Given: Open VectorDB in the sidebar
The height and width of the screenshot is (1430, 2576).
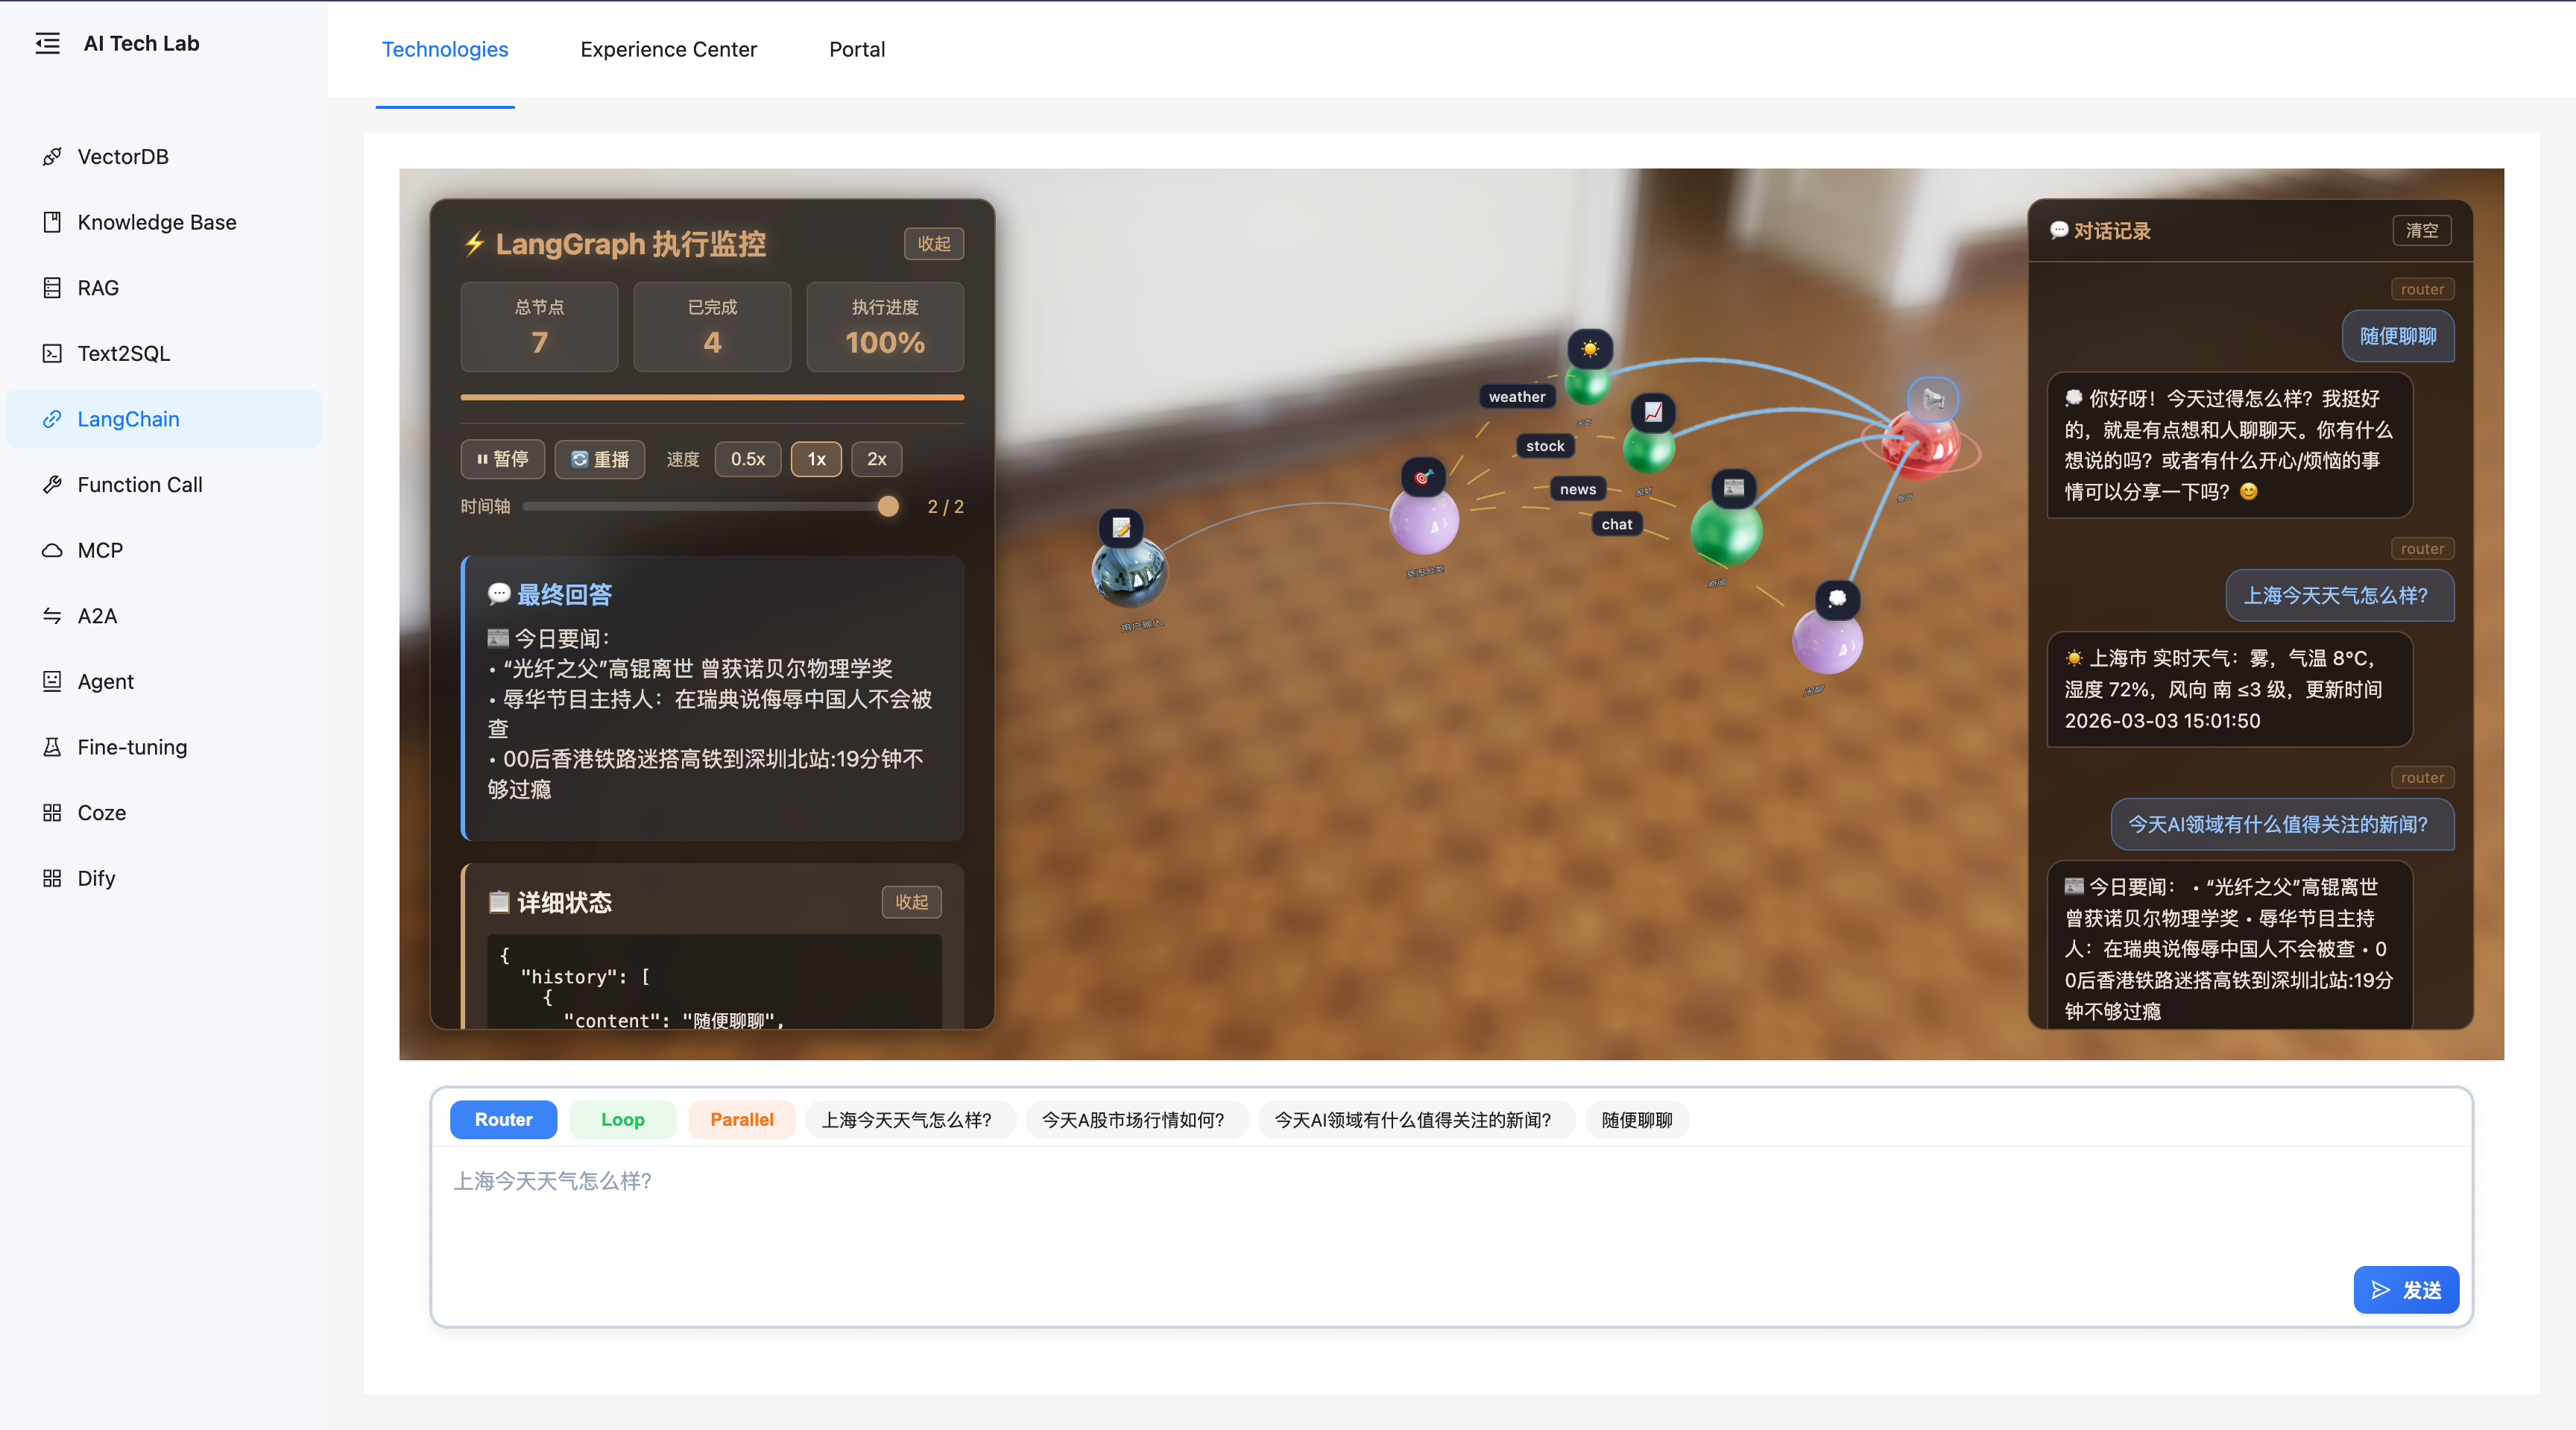Looking at the screenshot, I should point(164,157).
